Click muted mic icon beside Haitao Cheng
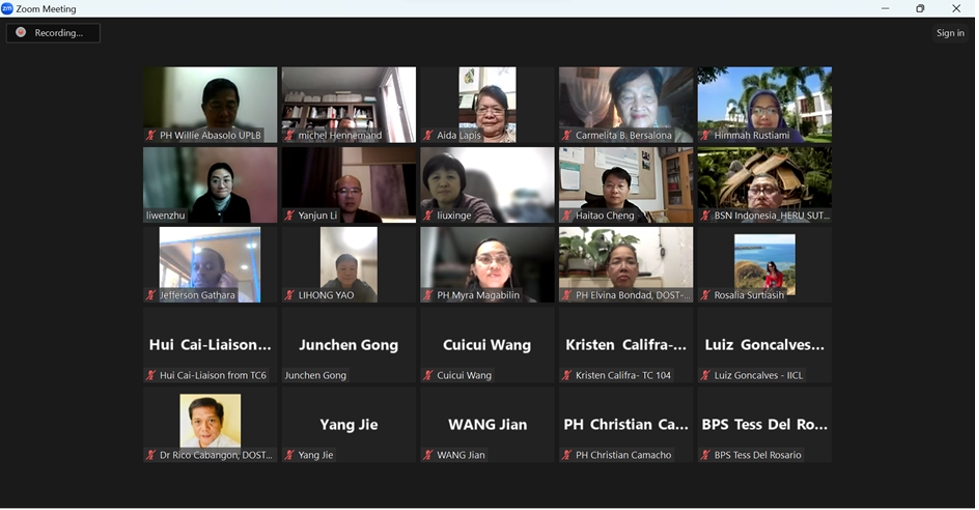 click(x=567, y=215)
